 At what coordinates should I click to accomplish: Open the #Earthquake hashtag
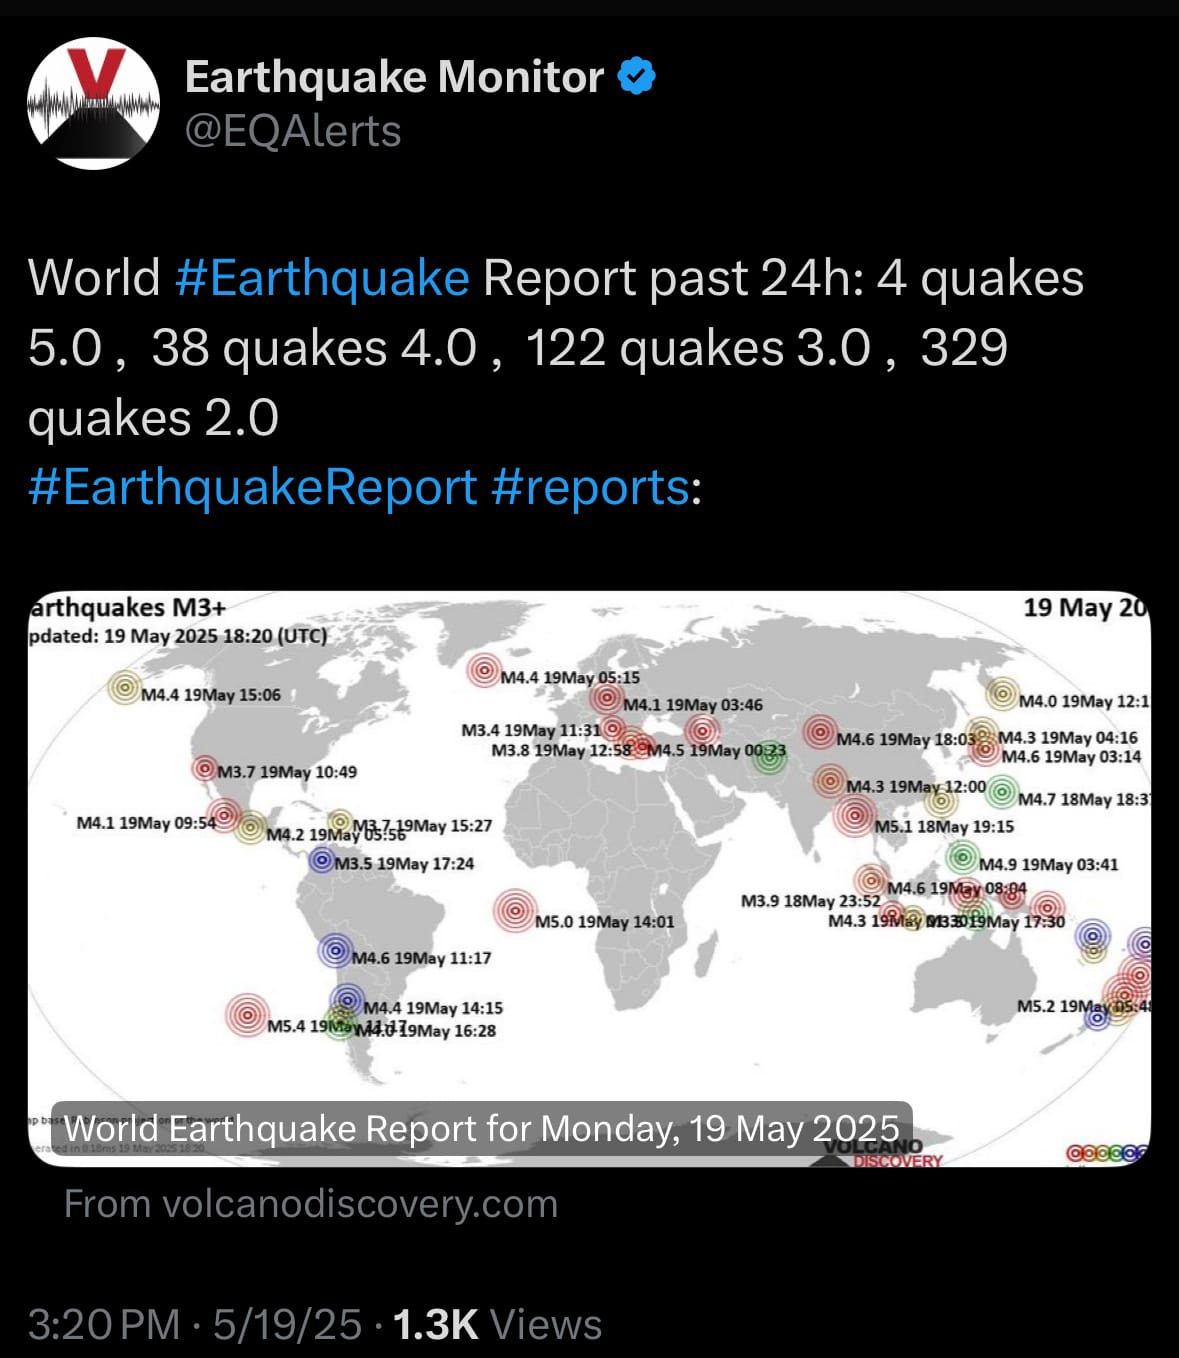[x=322, y=277]
